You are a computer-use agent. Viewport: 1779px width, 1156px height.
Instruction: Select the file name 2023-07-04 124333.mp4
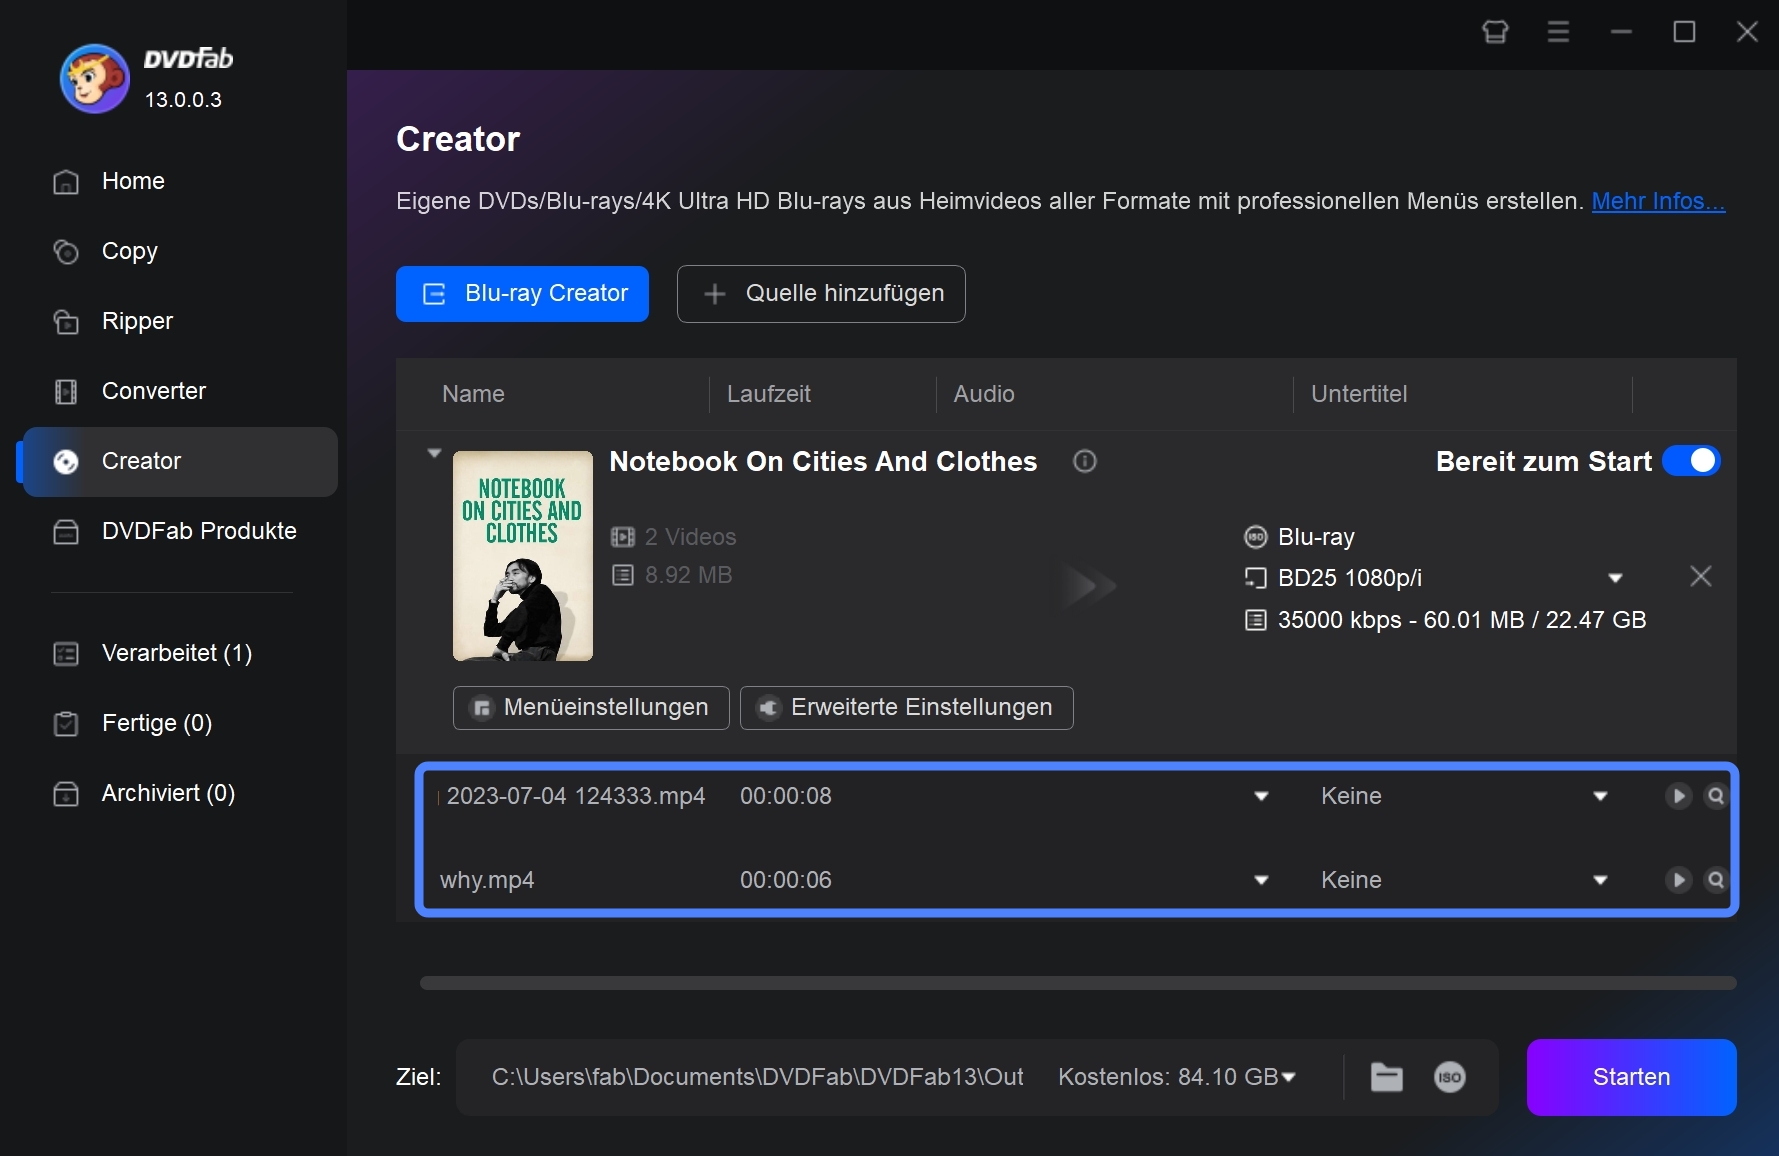pos(576,796)
